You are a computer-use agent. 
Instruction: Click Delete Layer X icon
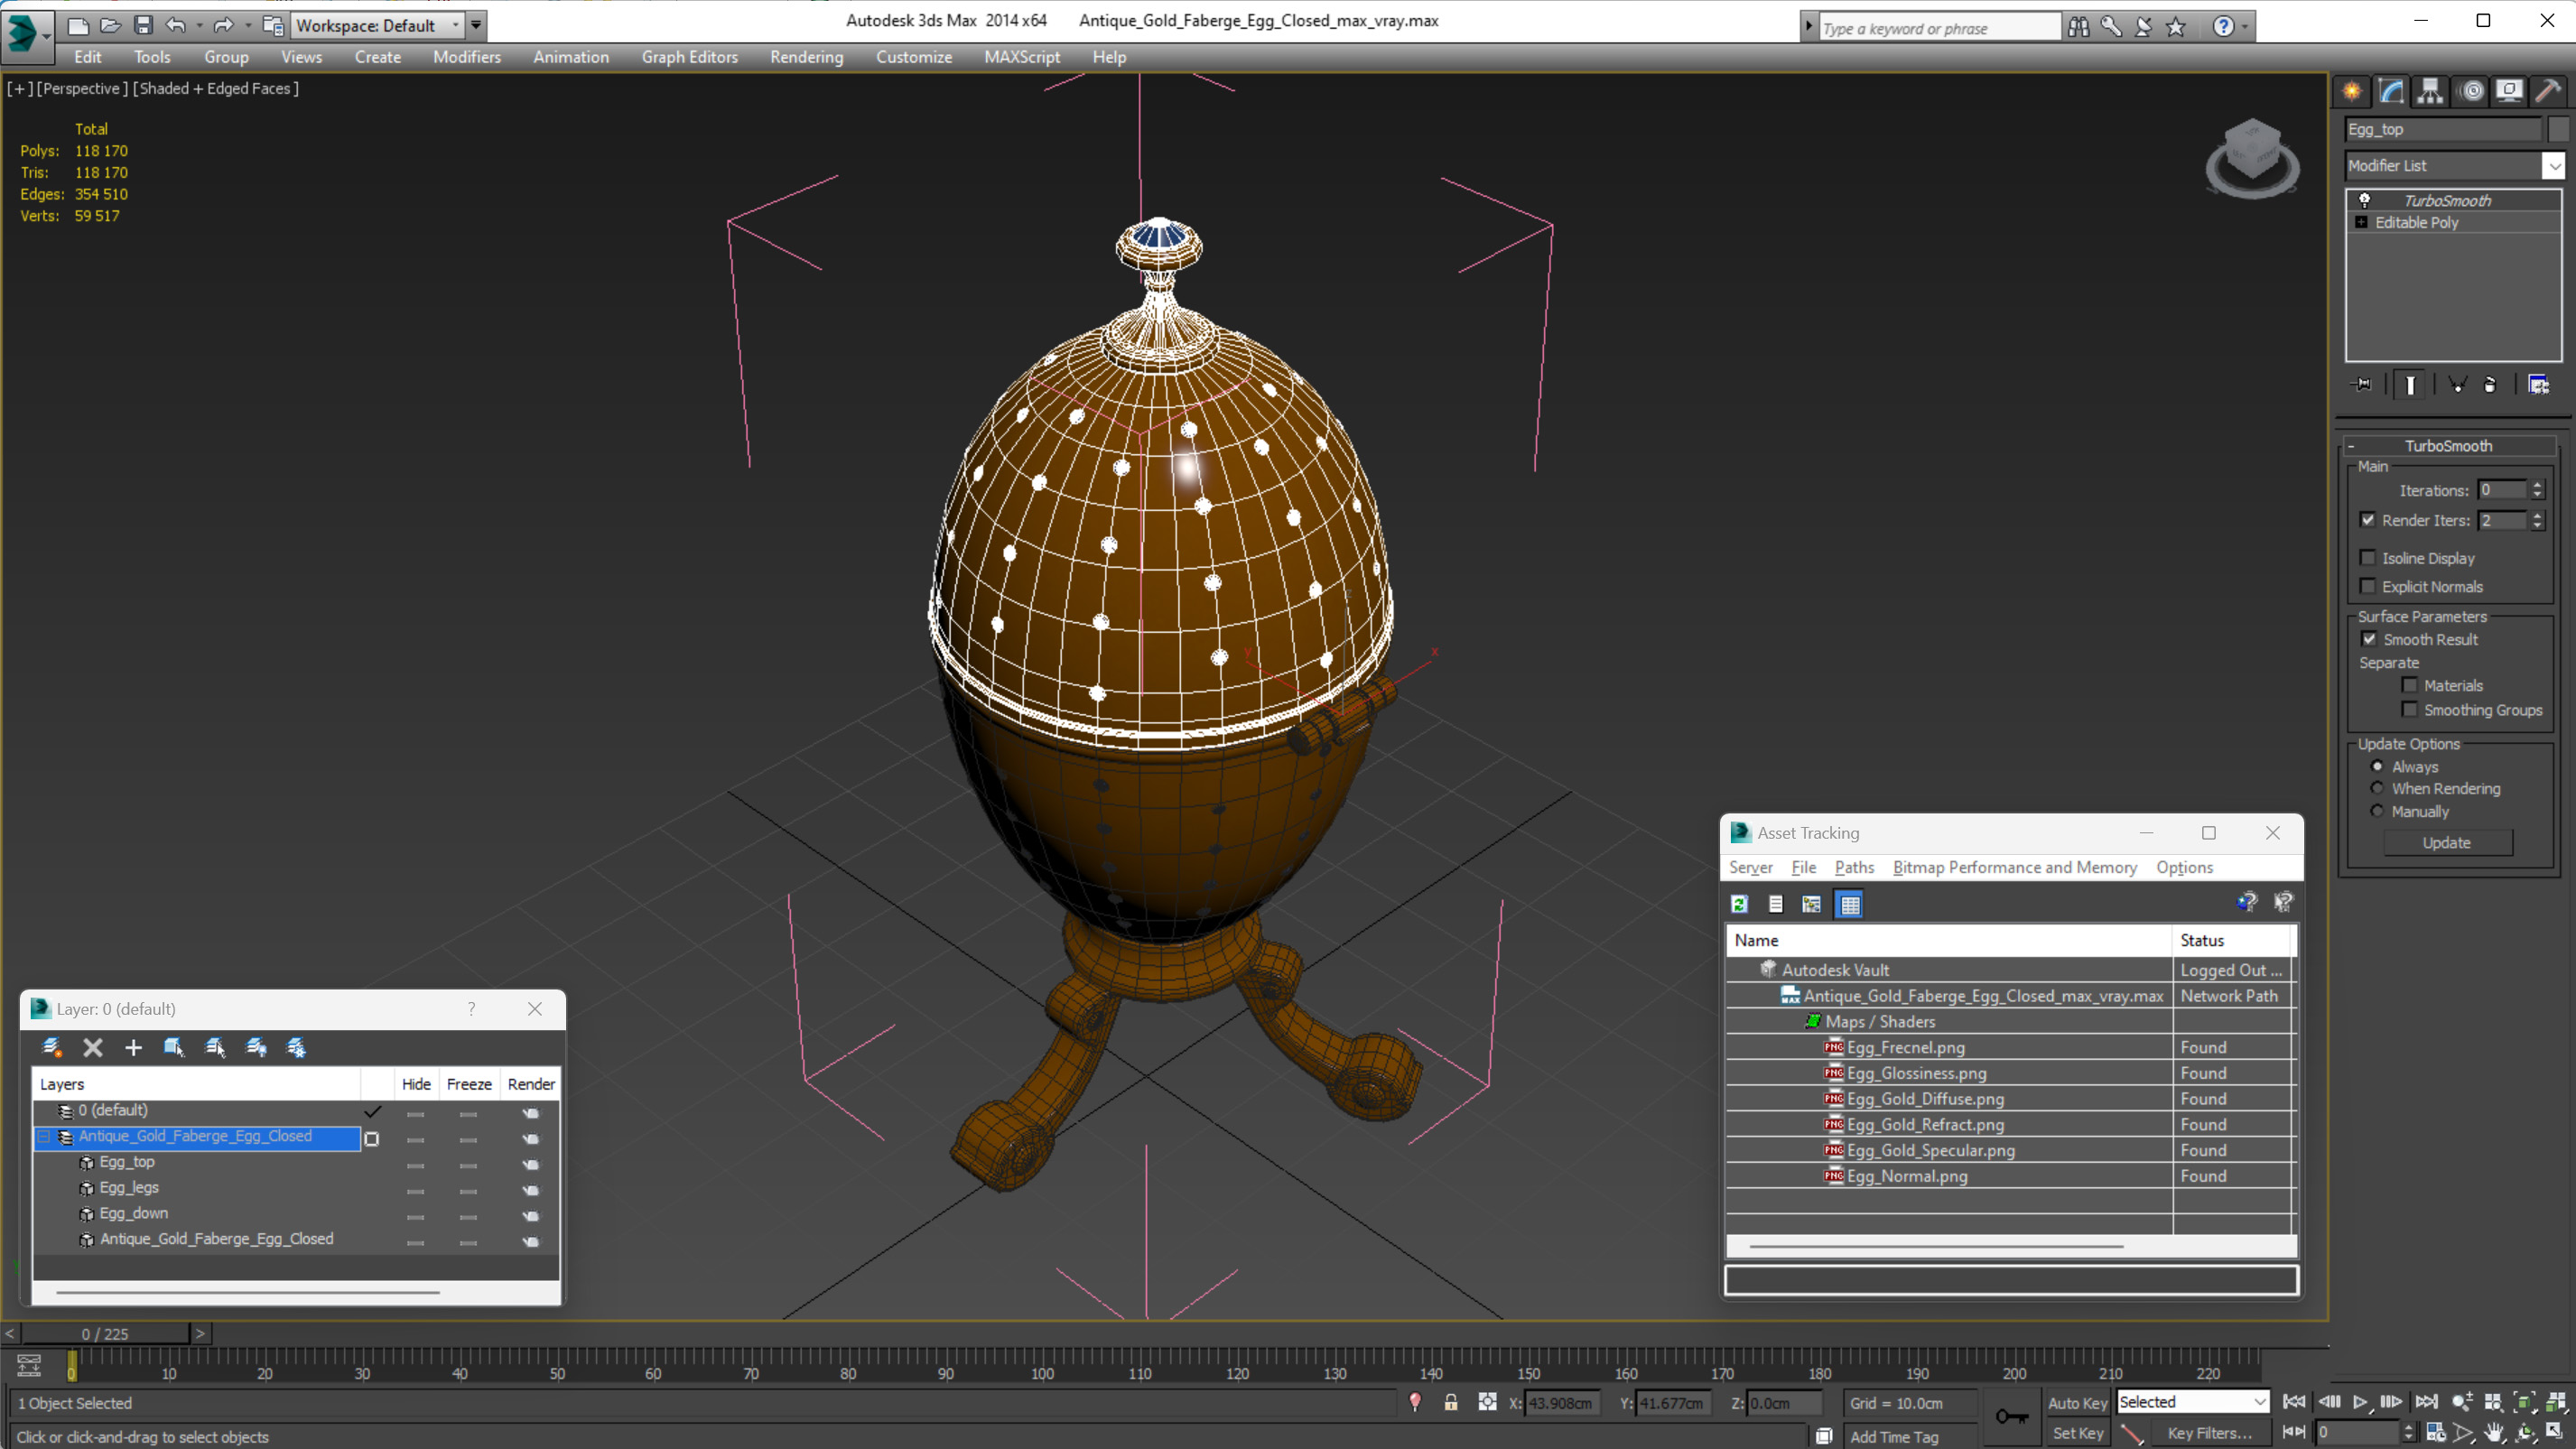(93, 1047)
